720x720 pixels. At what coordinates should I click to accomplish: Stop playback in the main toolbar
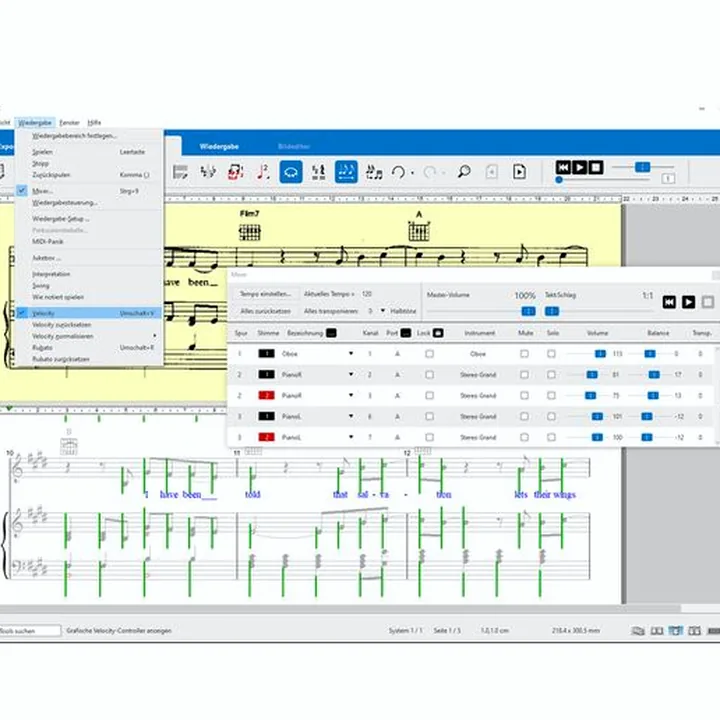(x=596, y=168)
